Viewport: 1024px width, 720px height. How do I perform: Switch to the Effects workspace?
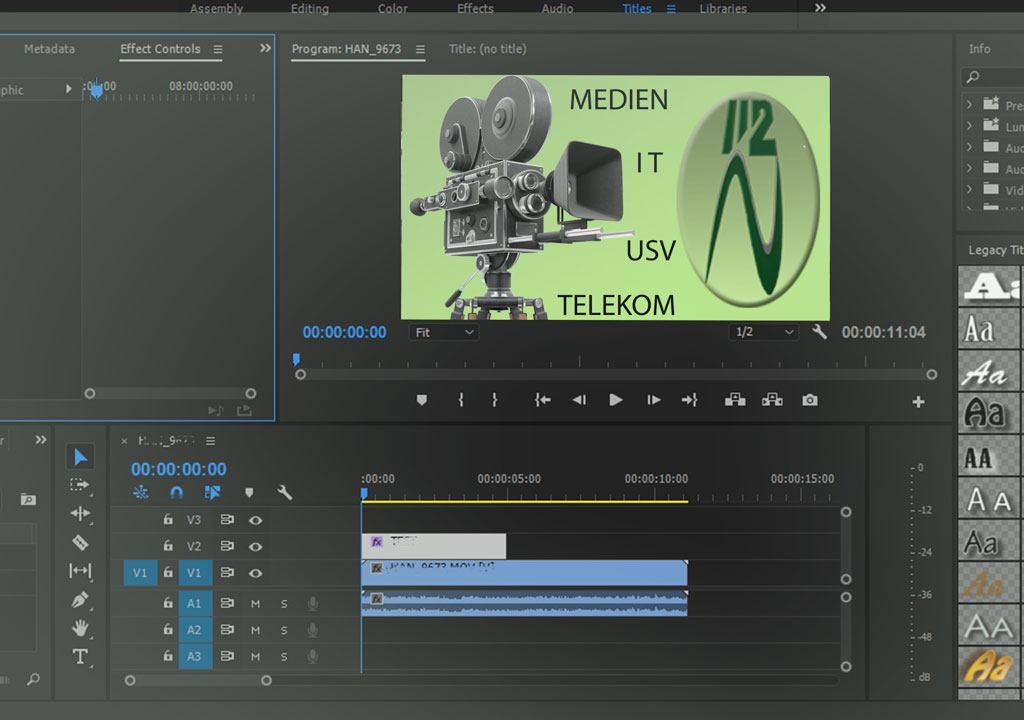[475, 8]
